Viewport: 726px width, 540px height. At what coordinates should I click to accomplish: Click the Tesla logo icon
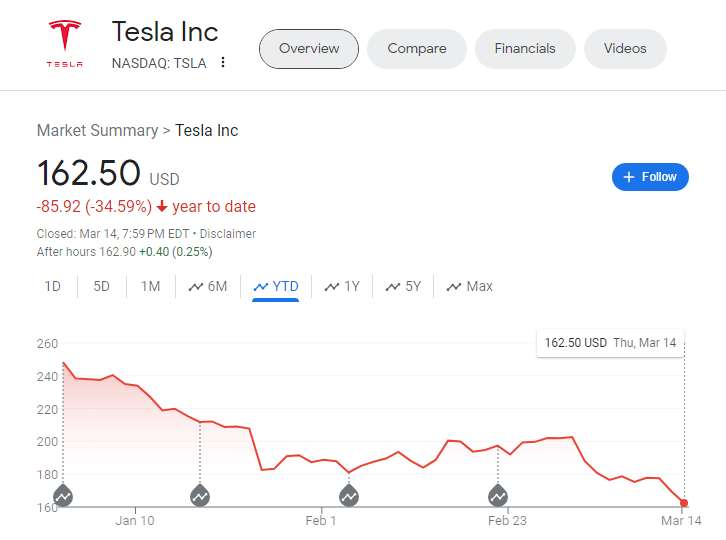pos(66,42)
